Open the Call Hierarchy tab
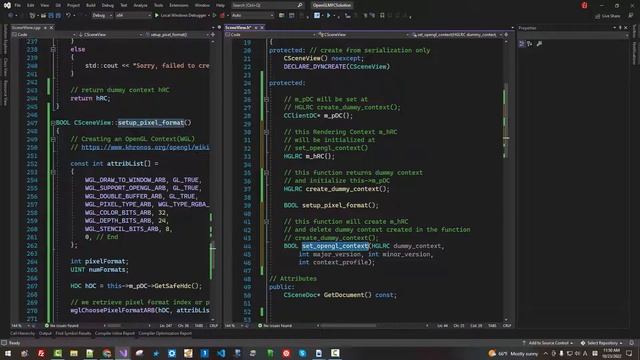640x360 pixels. 22,333
